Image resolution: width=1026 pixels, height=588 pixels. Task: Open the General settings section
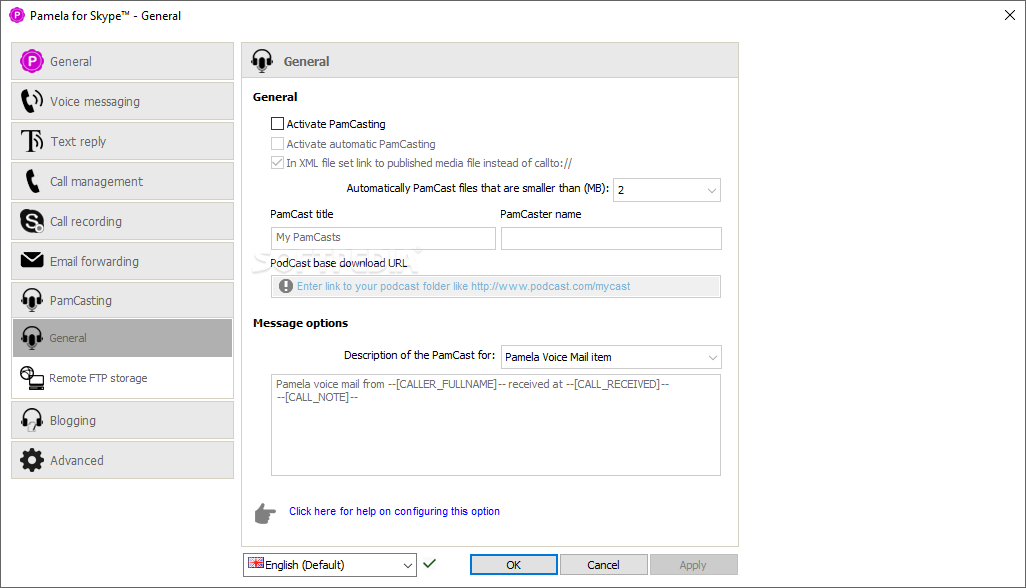click(122, 61)
